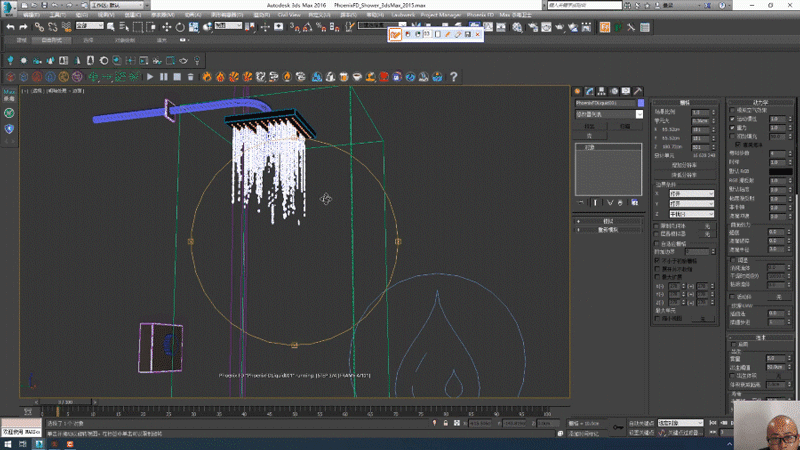Click the orange pencil in floating toolbar
800x450 pixels.
coord(447,35)
